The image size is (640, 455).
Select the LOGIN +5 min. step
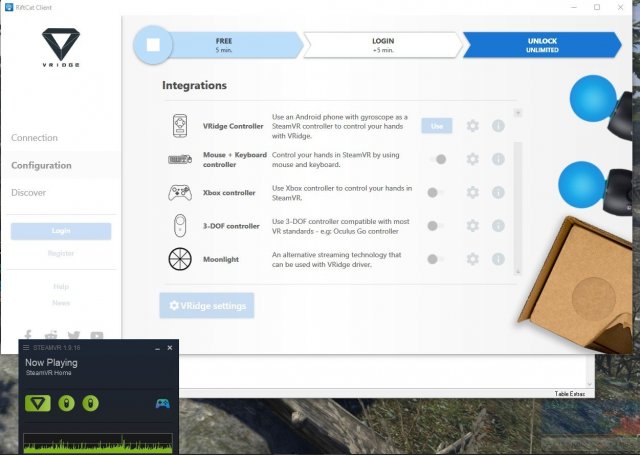383,45
